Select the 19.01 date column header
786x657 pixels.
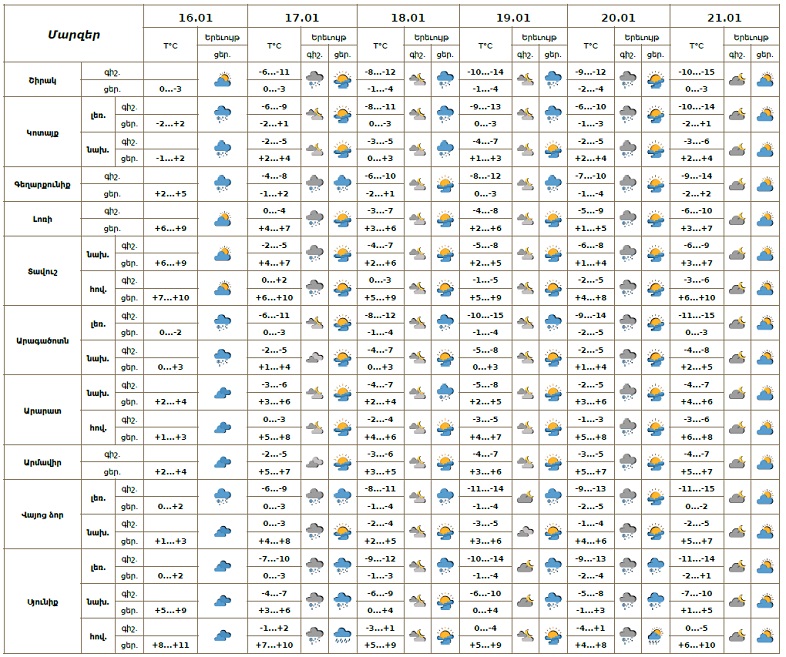tap(513, 17)
